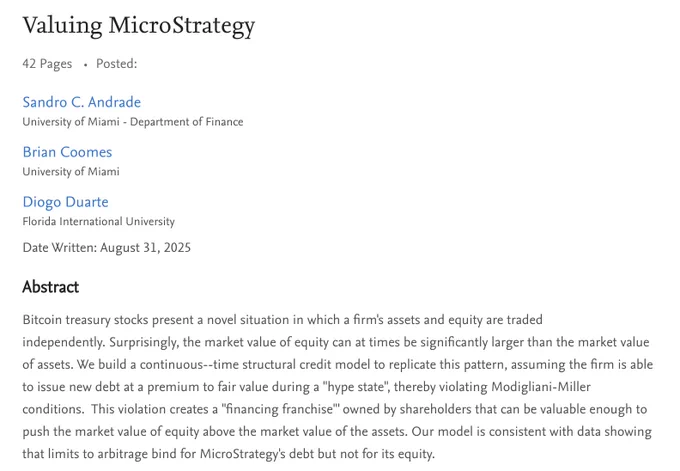Click the Abstract heading
Screen dimensions: 680x471
(x=51, y=287)
